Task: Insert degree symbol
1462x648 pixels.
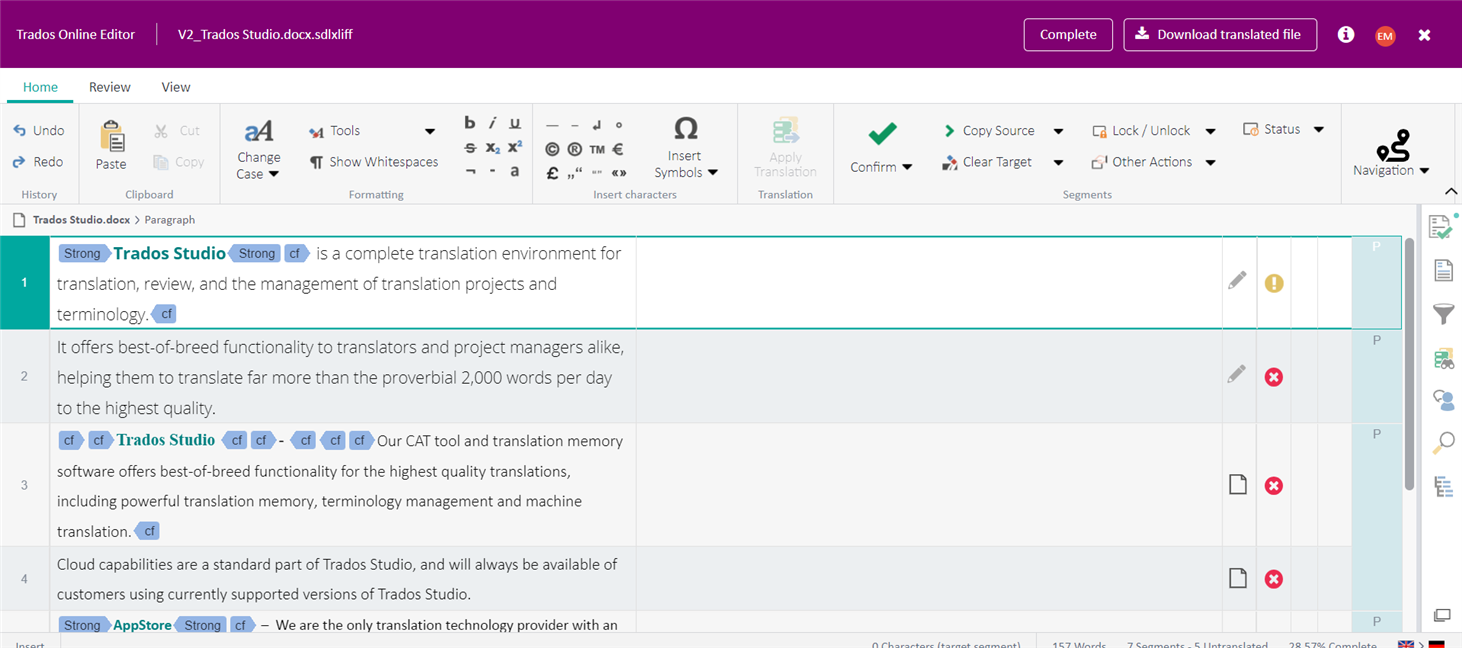Action: tap(619, 125)
